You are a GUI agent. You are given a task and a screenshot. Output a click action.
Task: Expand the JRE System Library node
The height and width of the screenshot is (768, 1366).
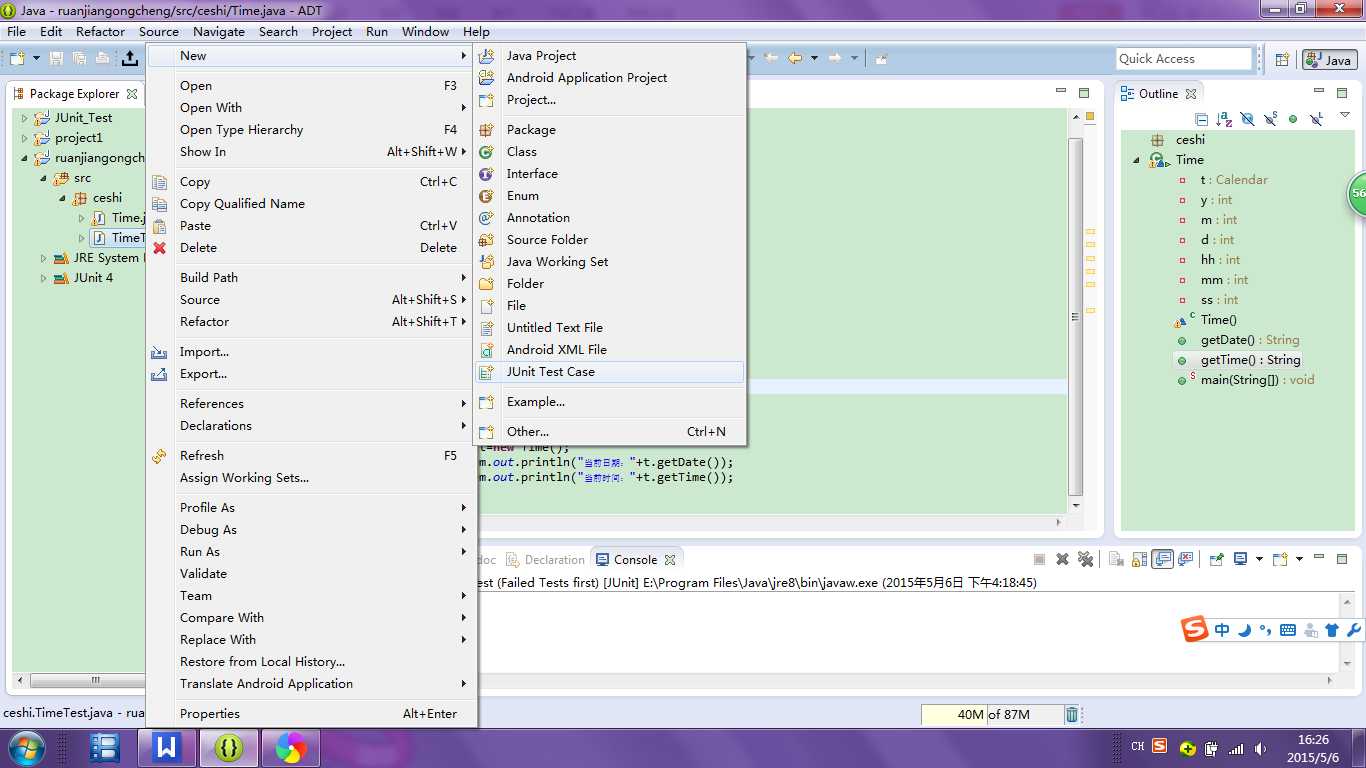43,258
